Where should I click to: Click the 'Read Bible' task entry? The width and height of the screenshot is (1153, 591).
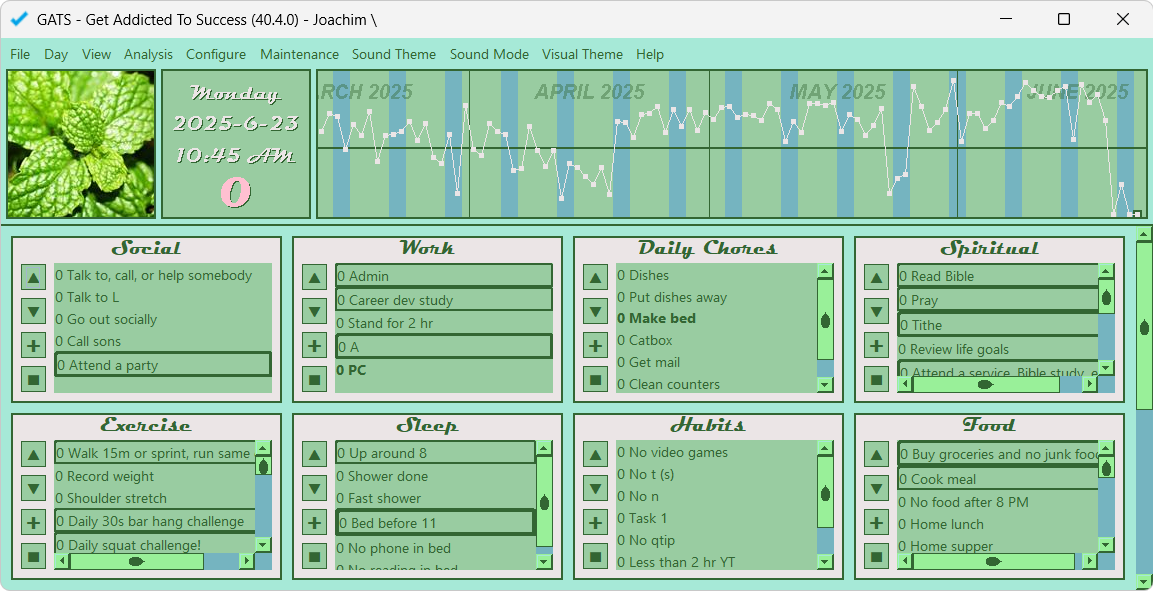click(x=996, y=276)
